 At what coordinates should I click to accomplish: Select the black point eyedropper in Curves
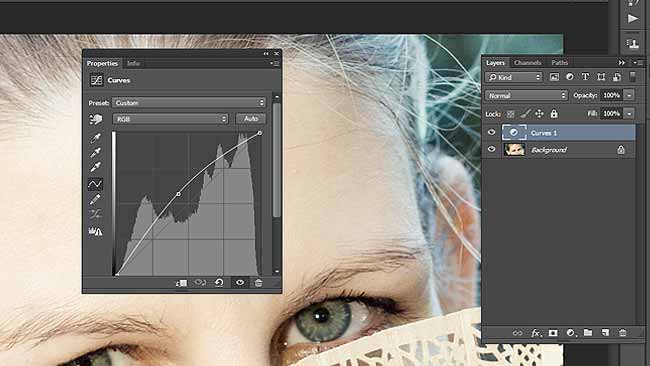[96, 138]
